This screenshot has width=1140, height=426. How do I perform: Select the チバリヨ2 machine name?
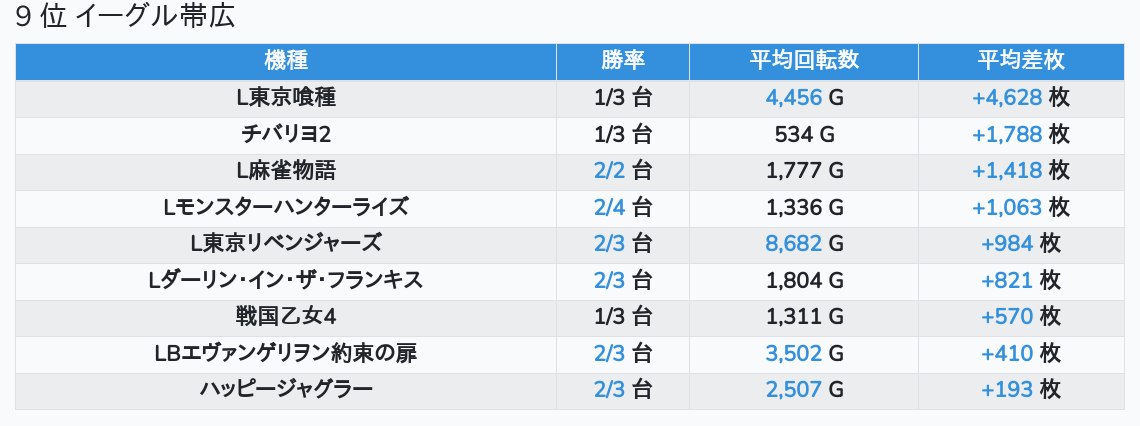tap(286, 134)
